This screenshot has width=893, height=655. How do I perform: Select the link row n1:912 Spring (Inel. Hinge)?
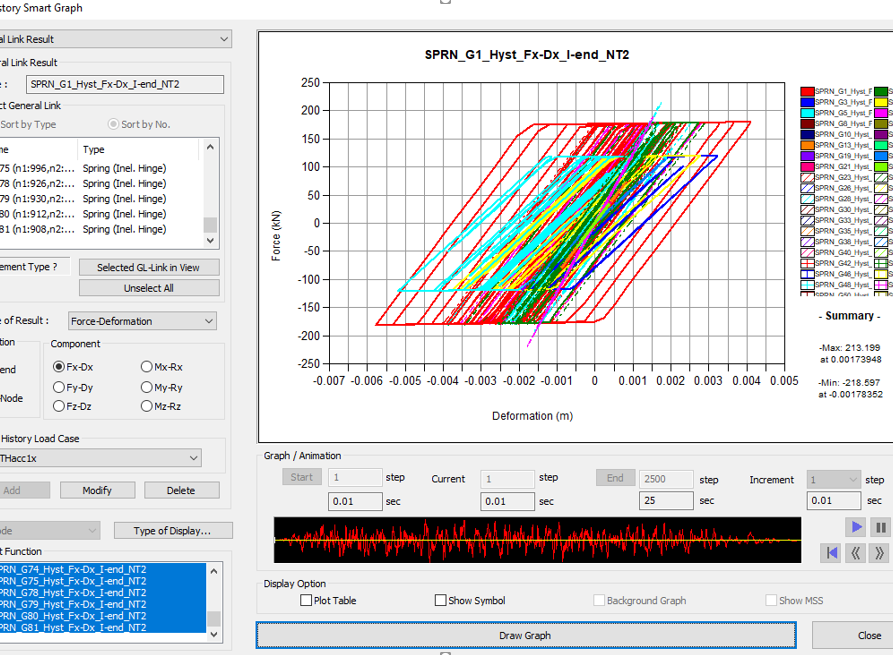pyautogui.click(x=100, y=214)
